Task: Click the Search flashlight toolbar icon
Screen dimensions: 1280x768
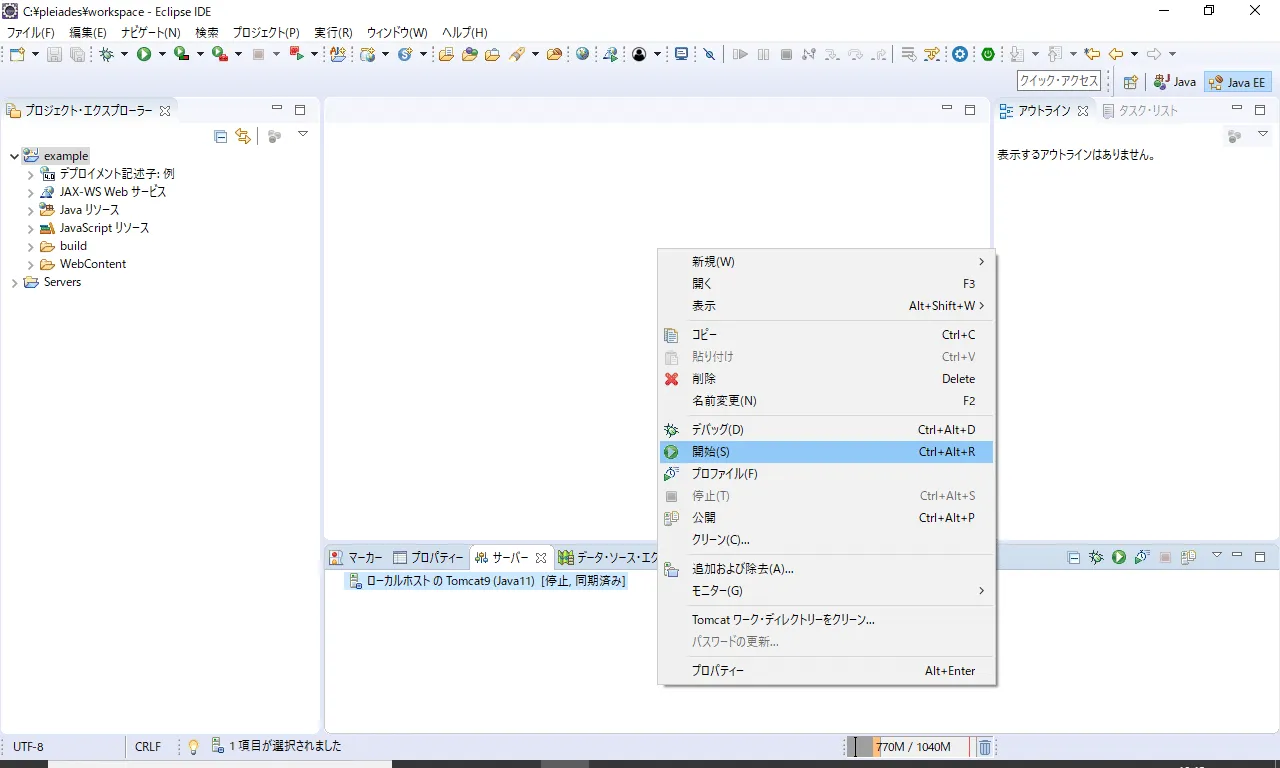Action: tap(517, 54)
